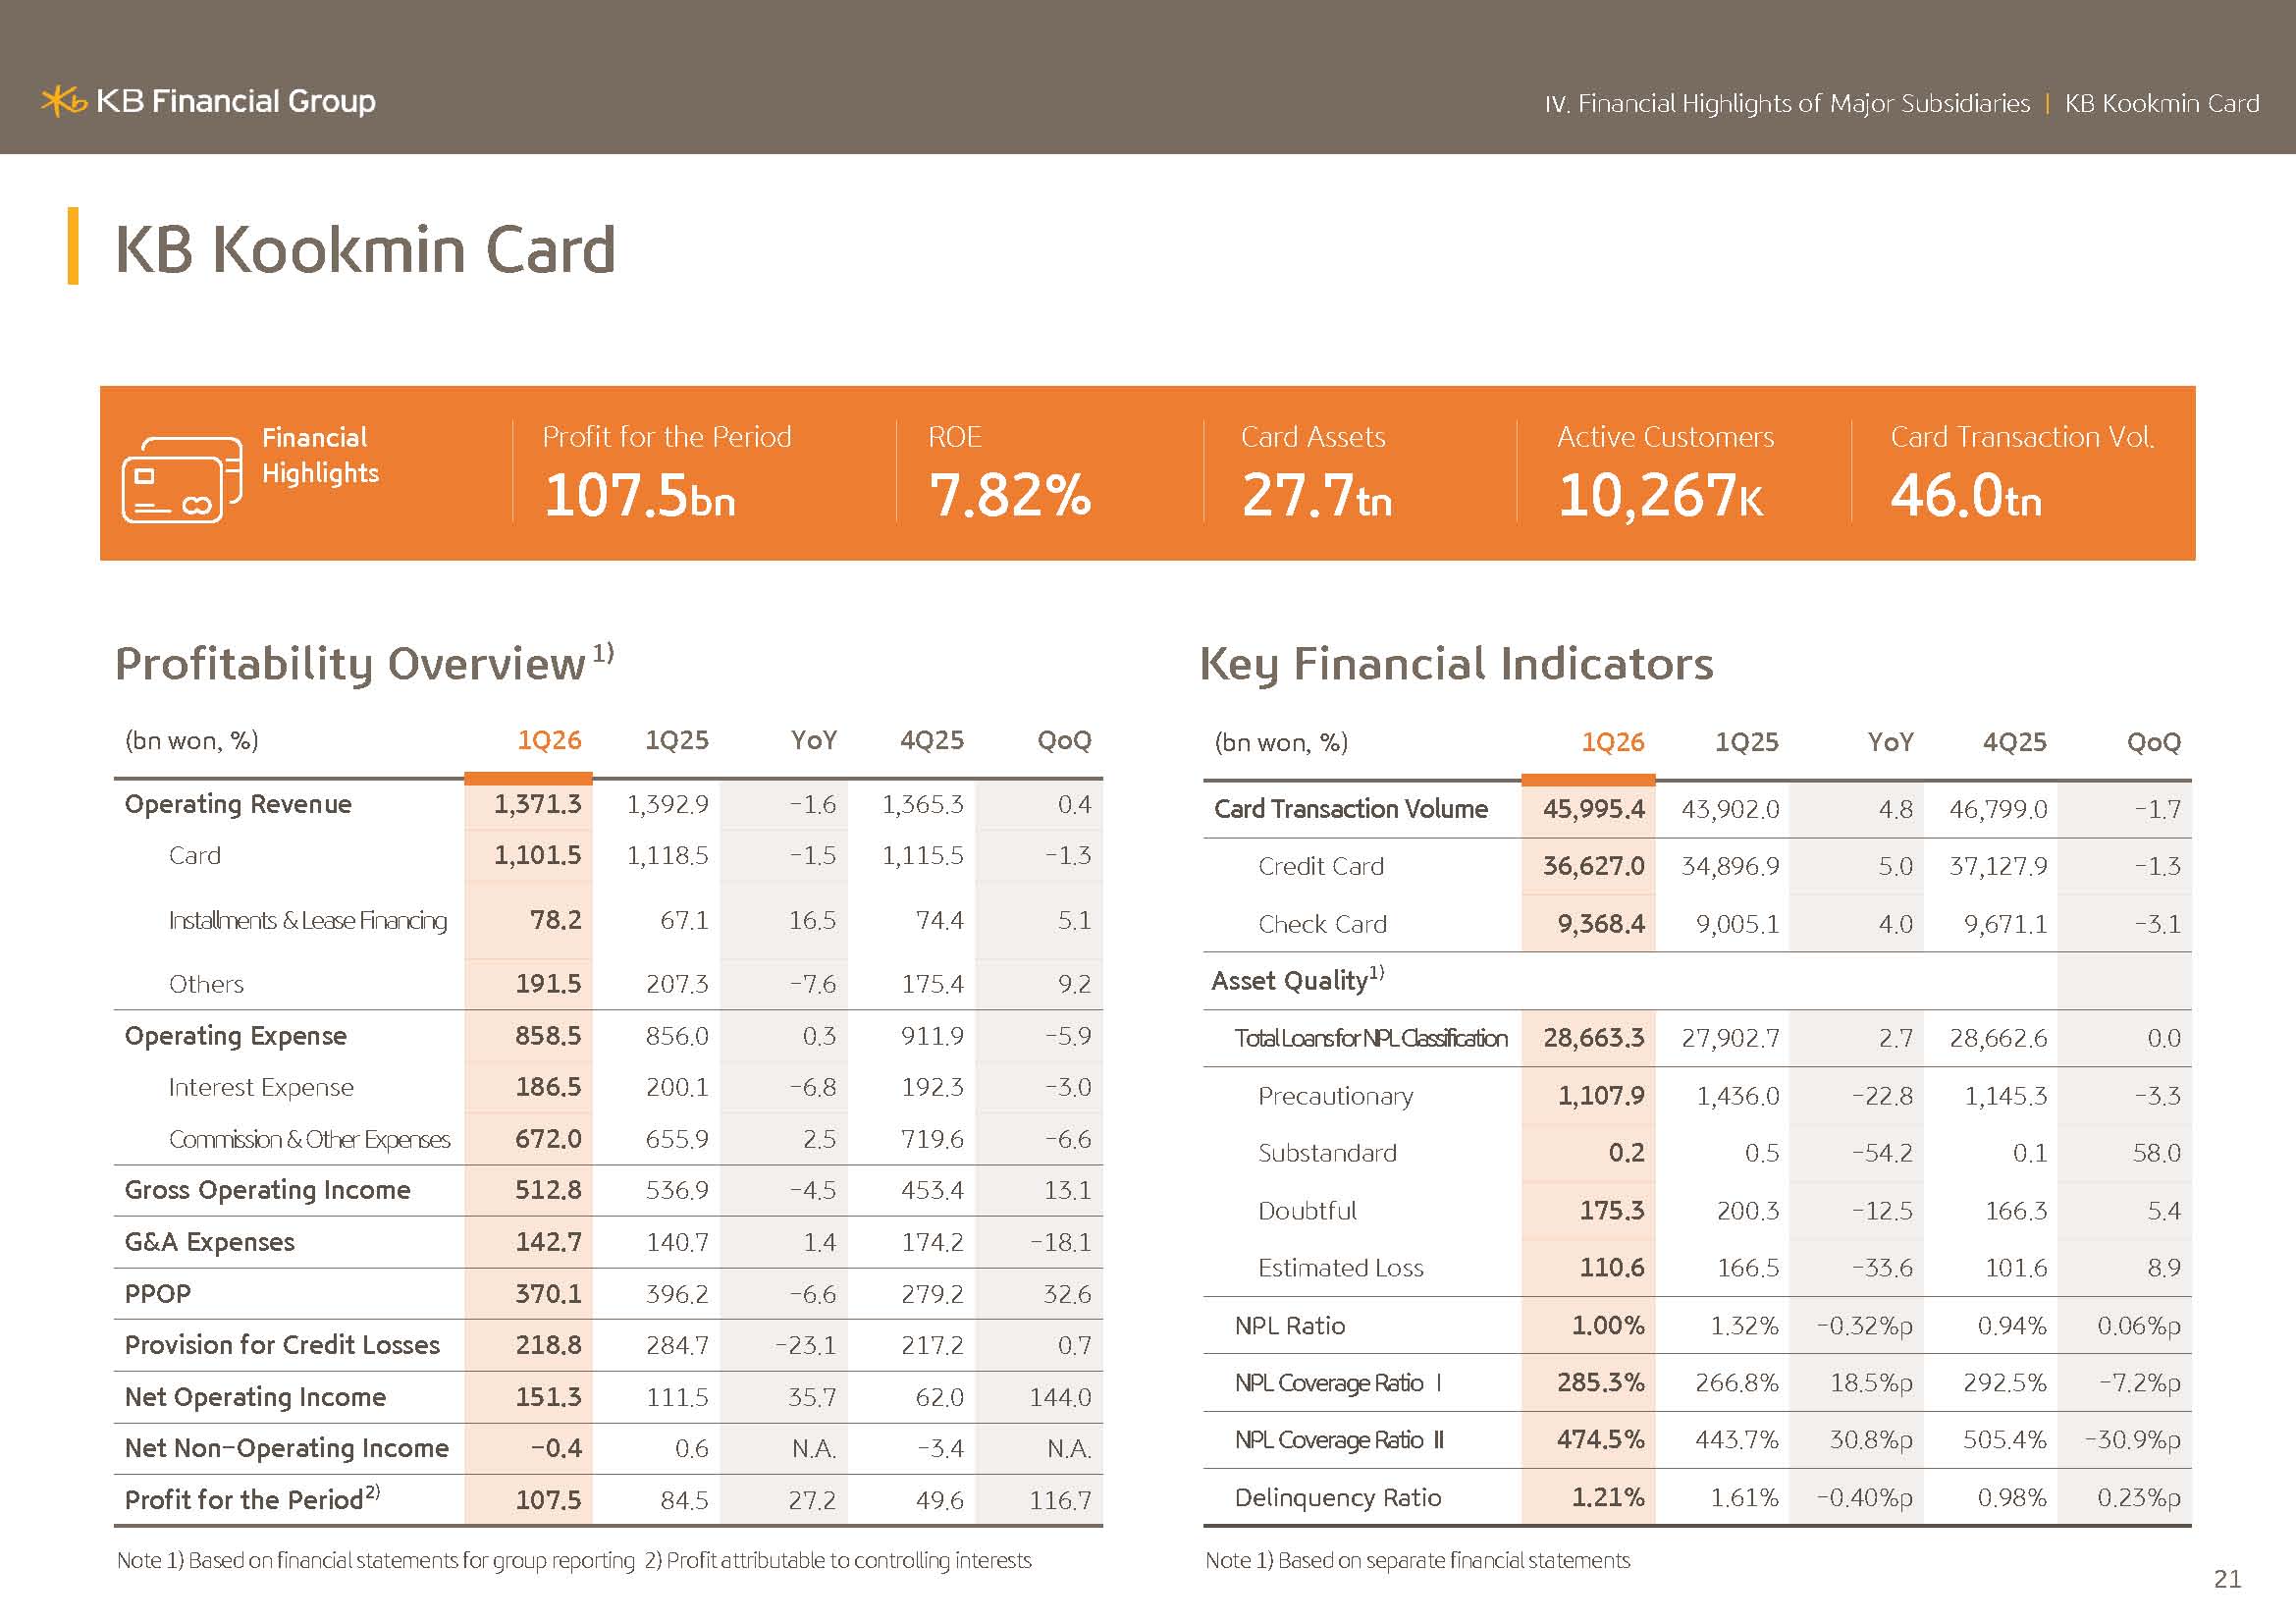Viewport: 2296px width, 1624px height.
Task: Click the Profit for the Period 107.5bn figure
Action: (640, 496)
